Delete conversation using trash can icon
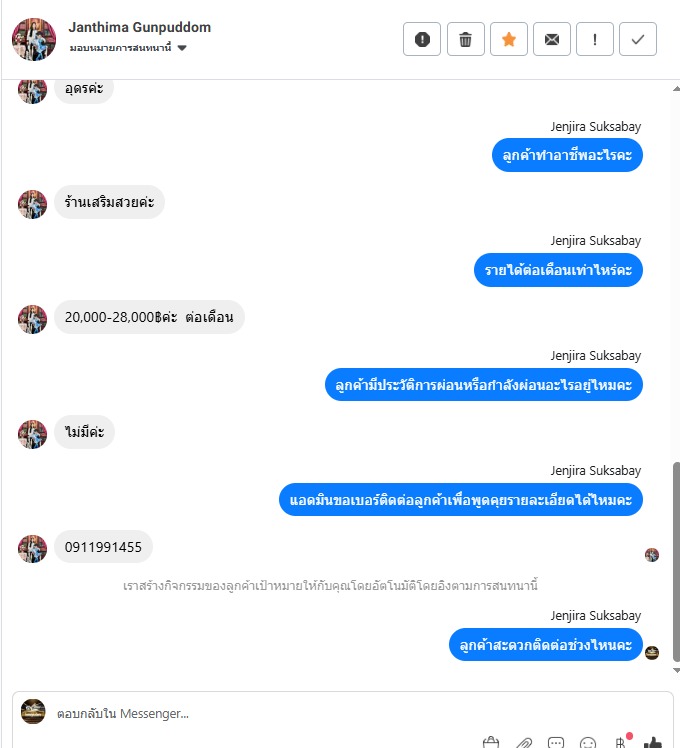This screenshot has width=680, height=748. (x=465, y=39)
